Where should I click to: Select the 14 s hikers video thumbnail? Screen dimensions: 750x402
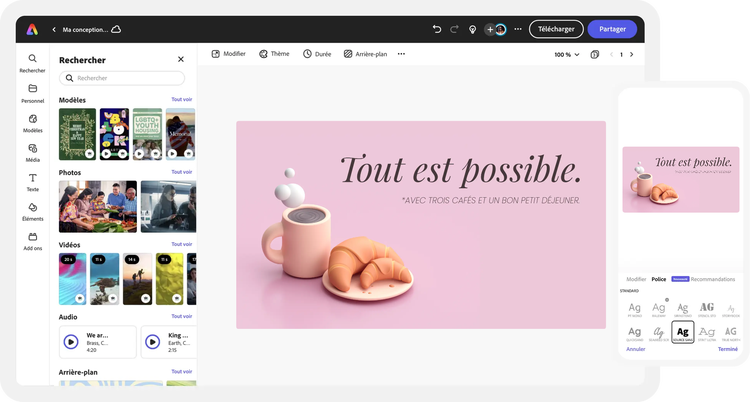137,279
